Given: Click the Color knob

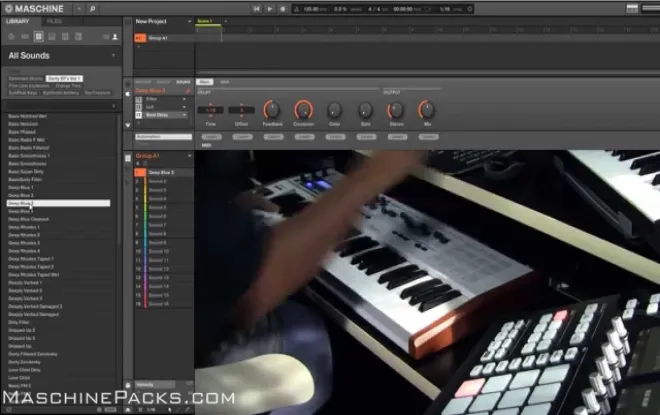Looking at the screenshot, I should 334,110.
